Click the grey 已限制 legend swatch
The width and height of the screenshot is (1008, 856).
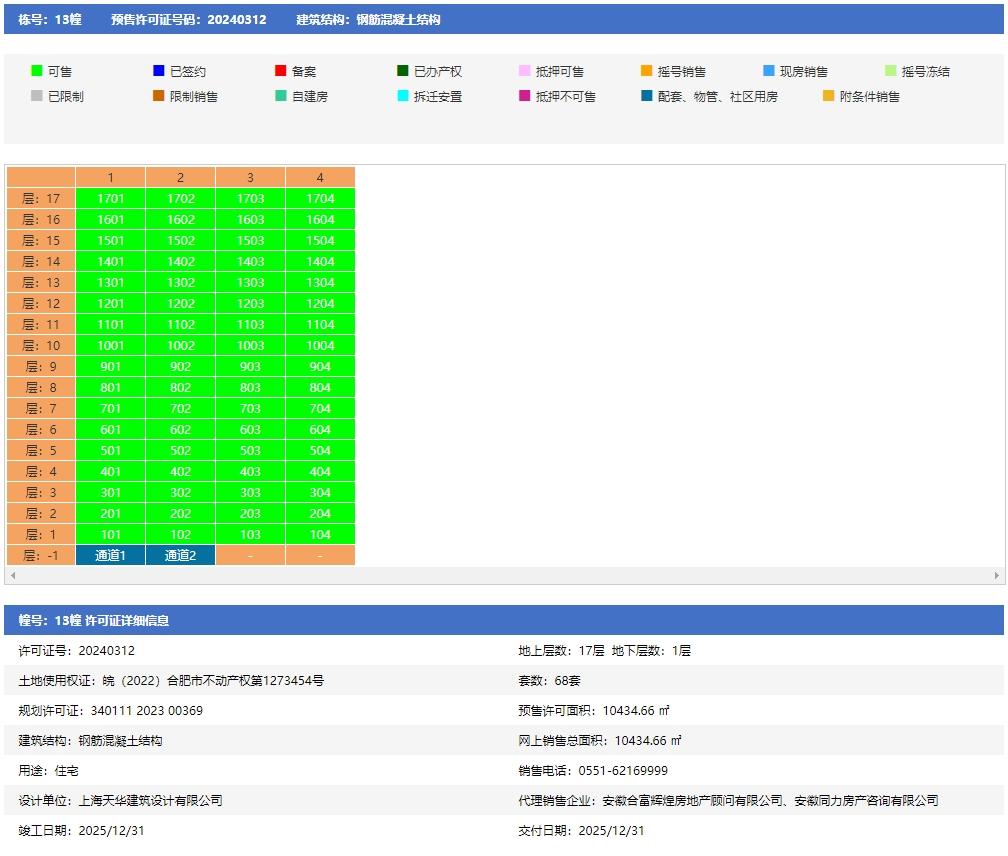pyautogui.click(x=37, y=96)
